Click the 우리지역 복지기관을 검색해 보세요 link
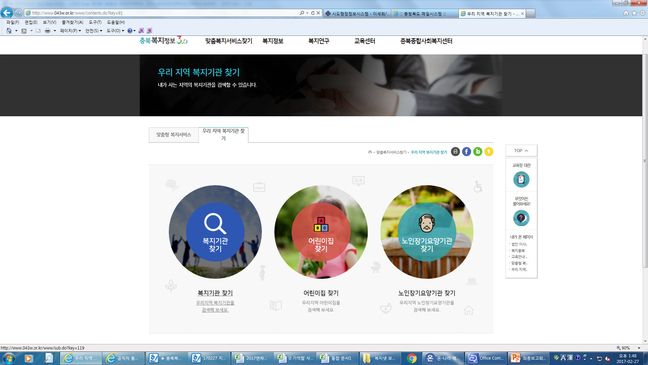 point(215,306)
